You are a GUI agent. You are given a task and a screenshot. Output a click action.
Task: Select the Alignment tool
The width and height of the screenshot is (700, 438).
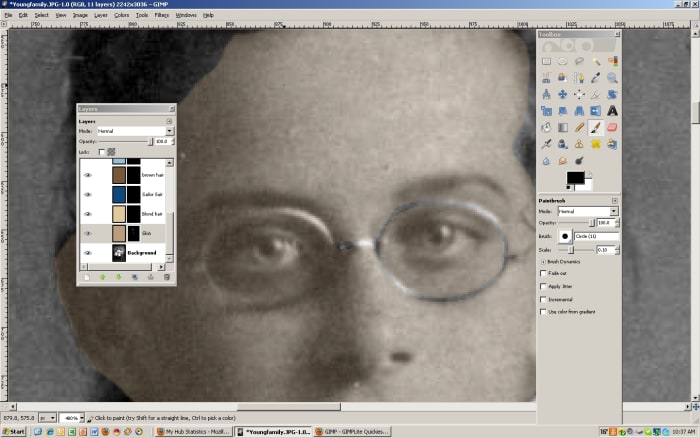[579, 94]
